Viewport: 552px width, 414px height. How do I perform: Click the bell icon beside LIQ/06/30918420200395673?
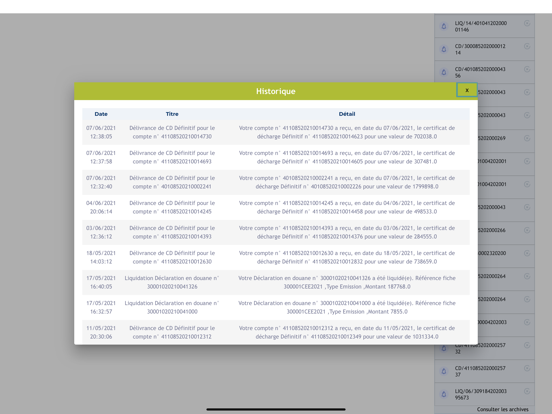[x=444, y=394]
